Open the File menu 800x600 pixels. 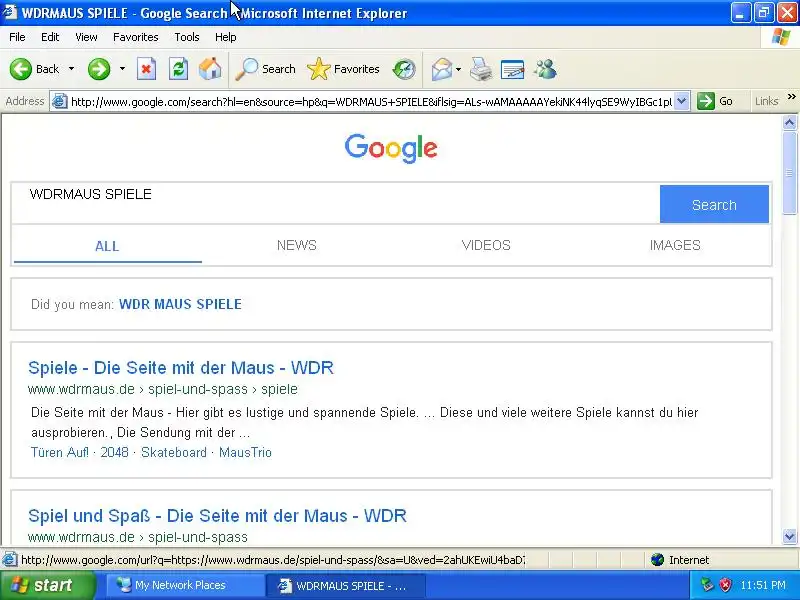(x=17, y=37)
